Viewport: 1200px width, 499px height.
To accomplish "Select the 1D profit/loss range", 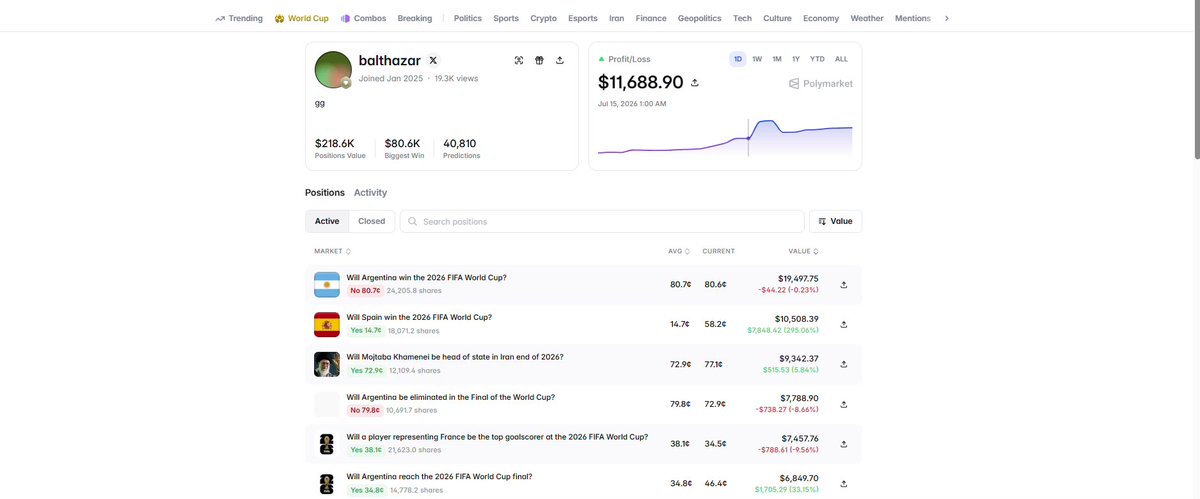I will point(738,59).
